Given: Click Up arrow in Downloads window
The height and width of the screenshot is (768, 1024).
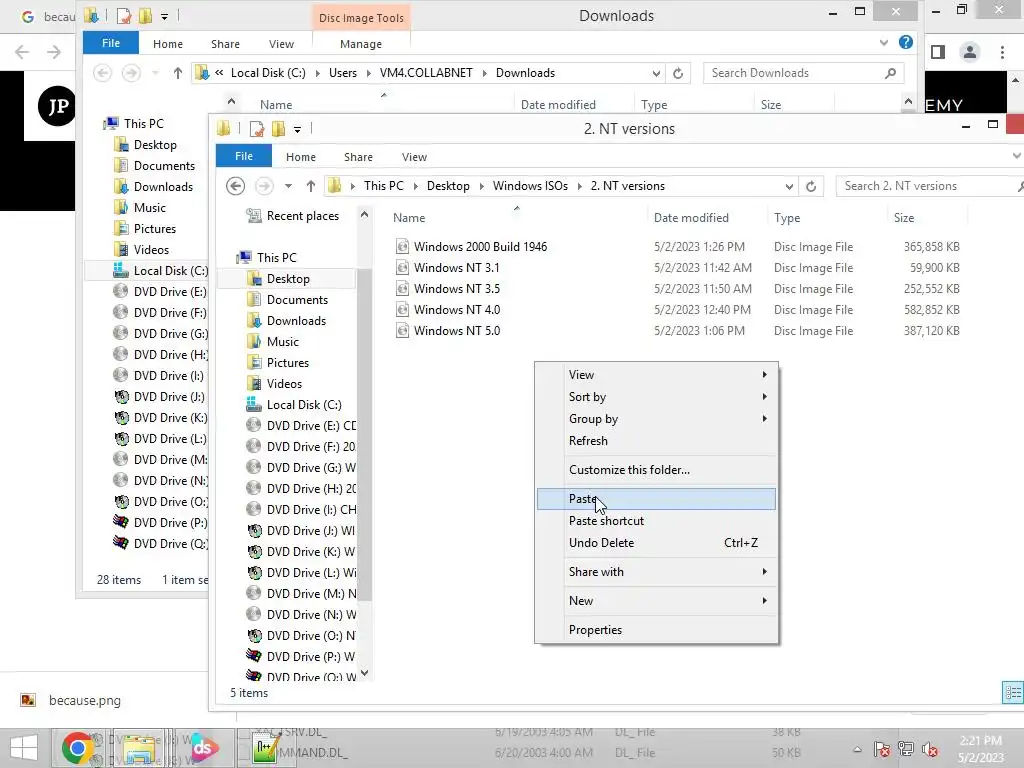Looking at the screenshot, I should click(178, 73).
